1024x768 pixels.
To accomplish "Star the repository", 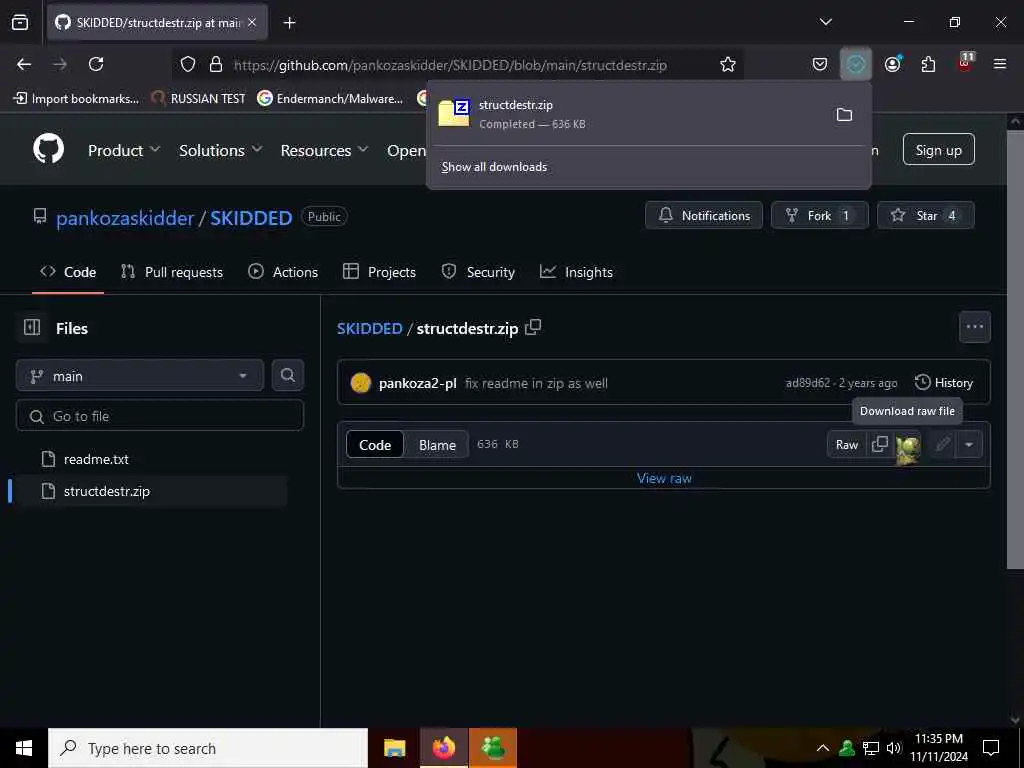I will point(925,216).
